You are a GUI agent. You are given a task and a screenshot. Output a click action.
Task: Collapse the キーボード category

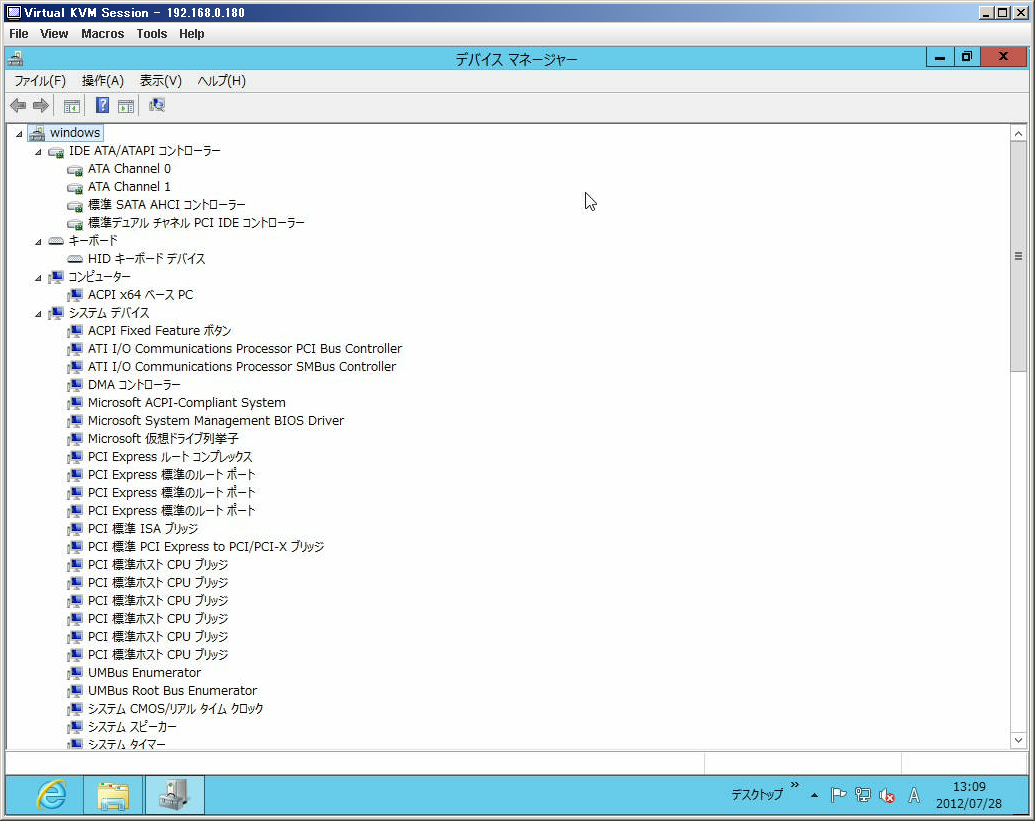[38, 242]
